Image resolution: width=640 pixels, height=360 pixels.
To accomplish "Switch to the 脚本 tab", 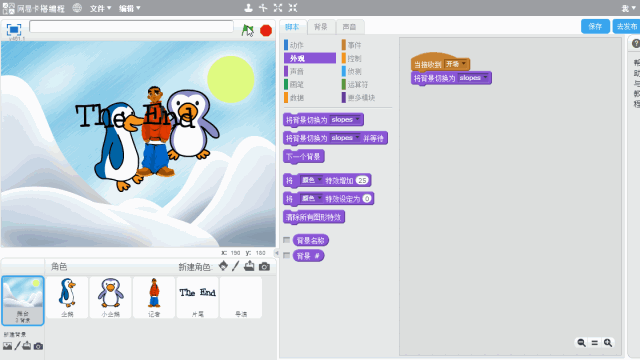I will pyautogui.click(x=292, y=27).
